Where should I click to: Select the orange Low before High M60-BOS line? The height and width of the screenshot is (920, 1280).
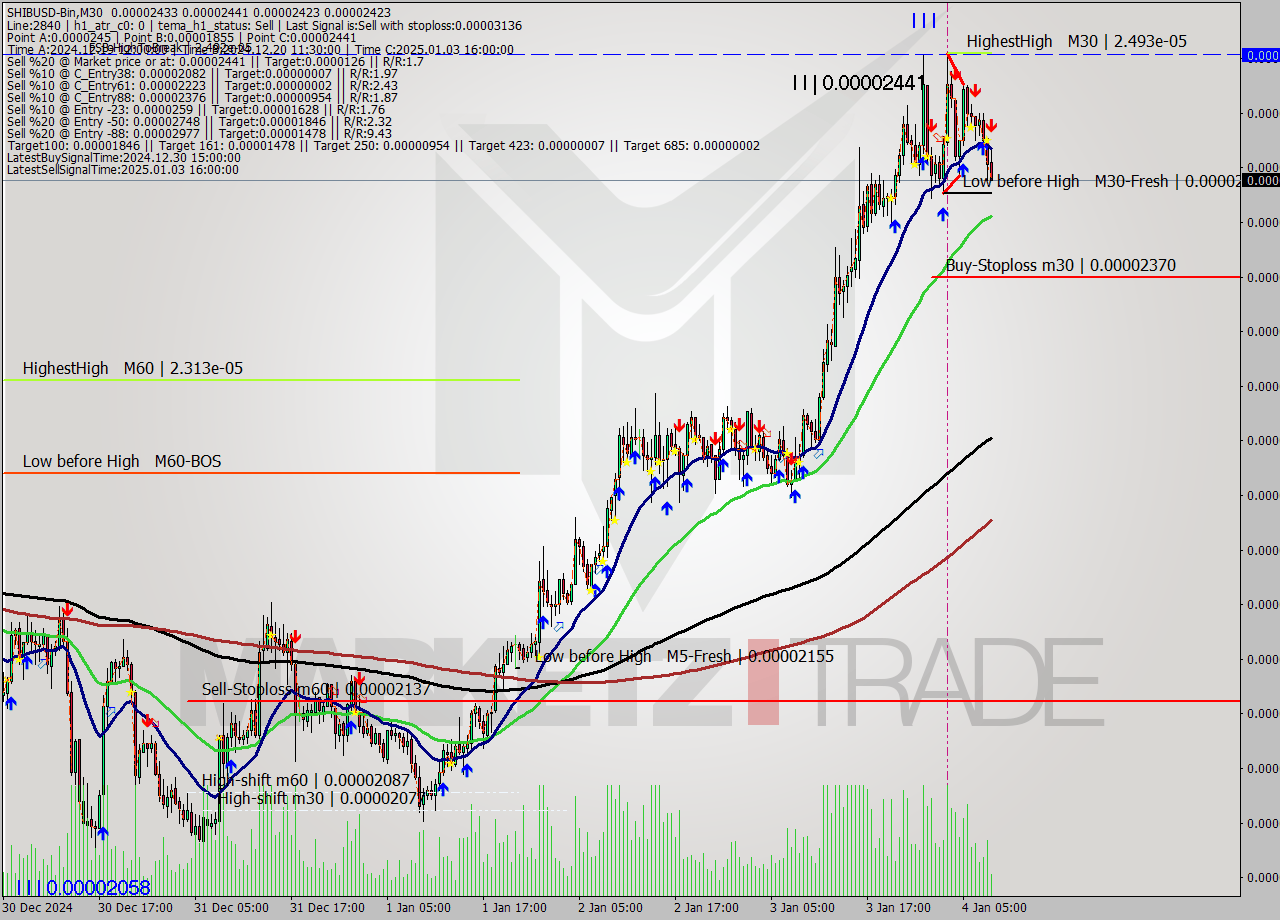pyautogui.click(x=262, y=473)
